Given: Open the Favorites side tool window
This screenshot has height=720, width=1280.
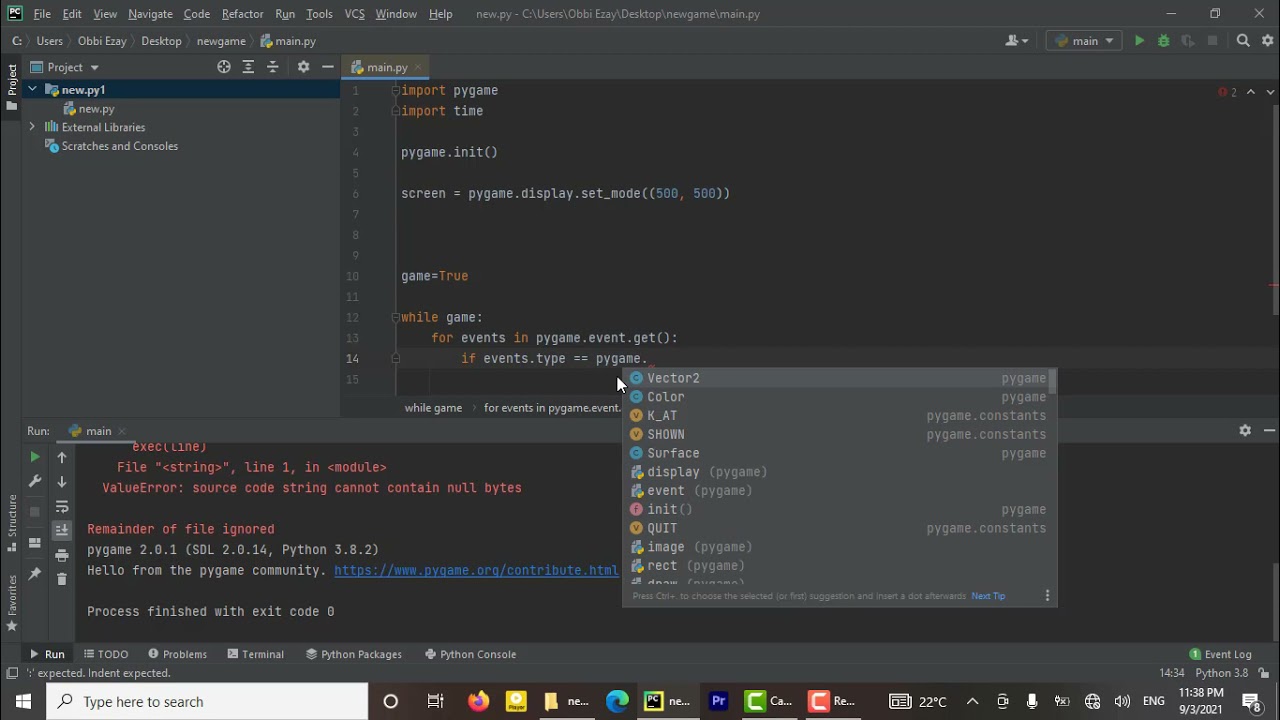Looking at the screenshot, I should pos(12,602).
